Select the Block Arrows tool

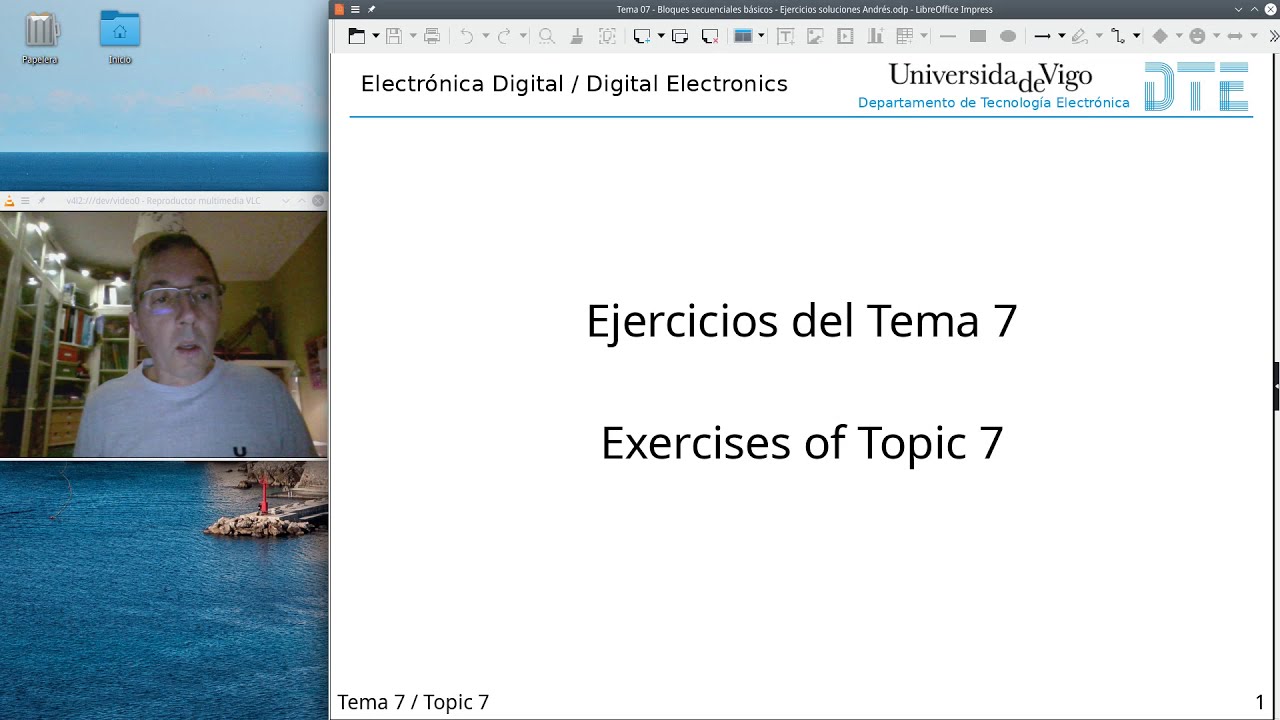pyautogui.click(x=1235, y=36)
